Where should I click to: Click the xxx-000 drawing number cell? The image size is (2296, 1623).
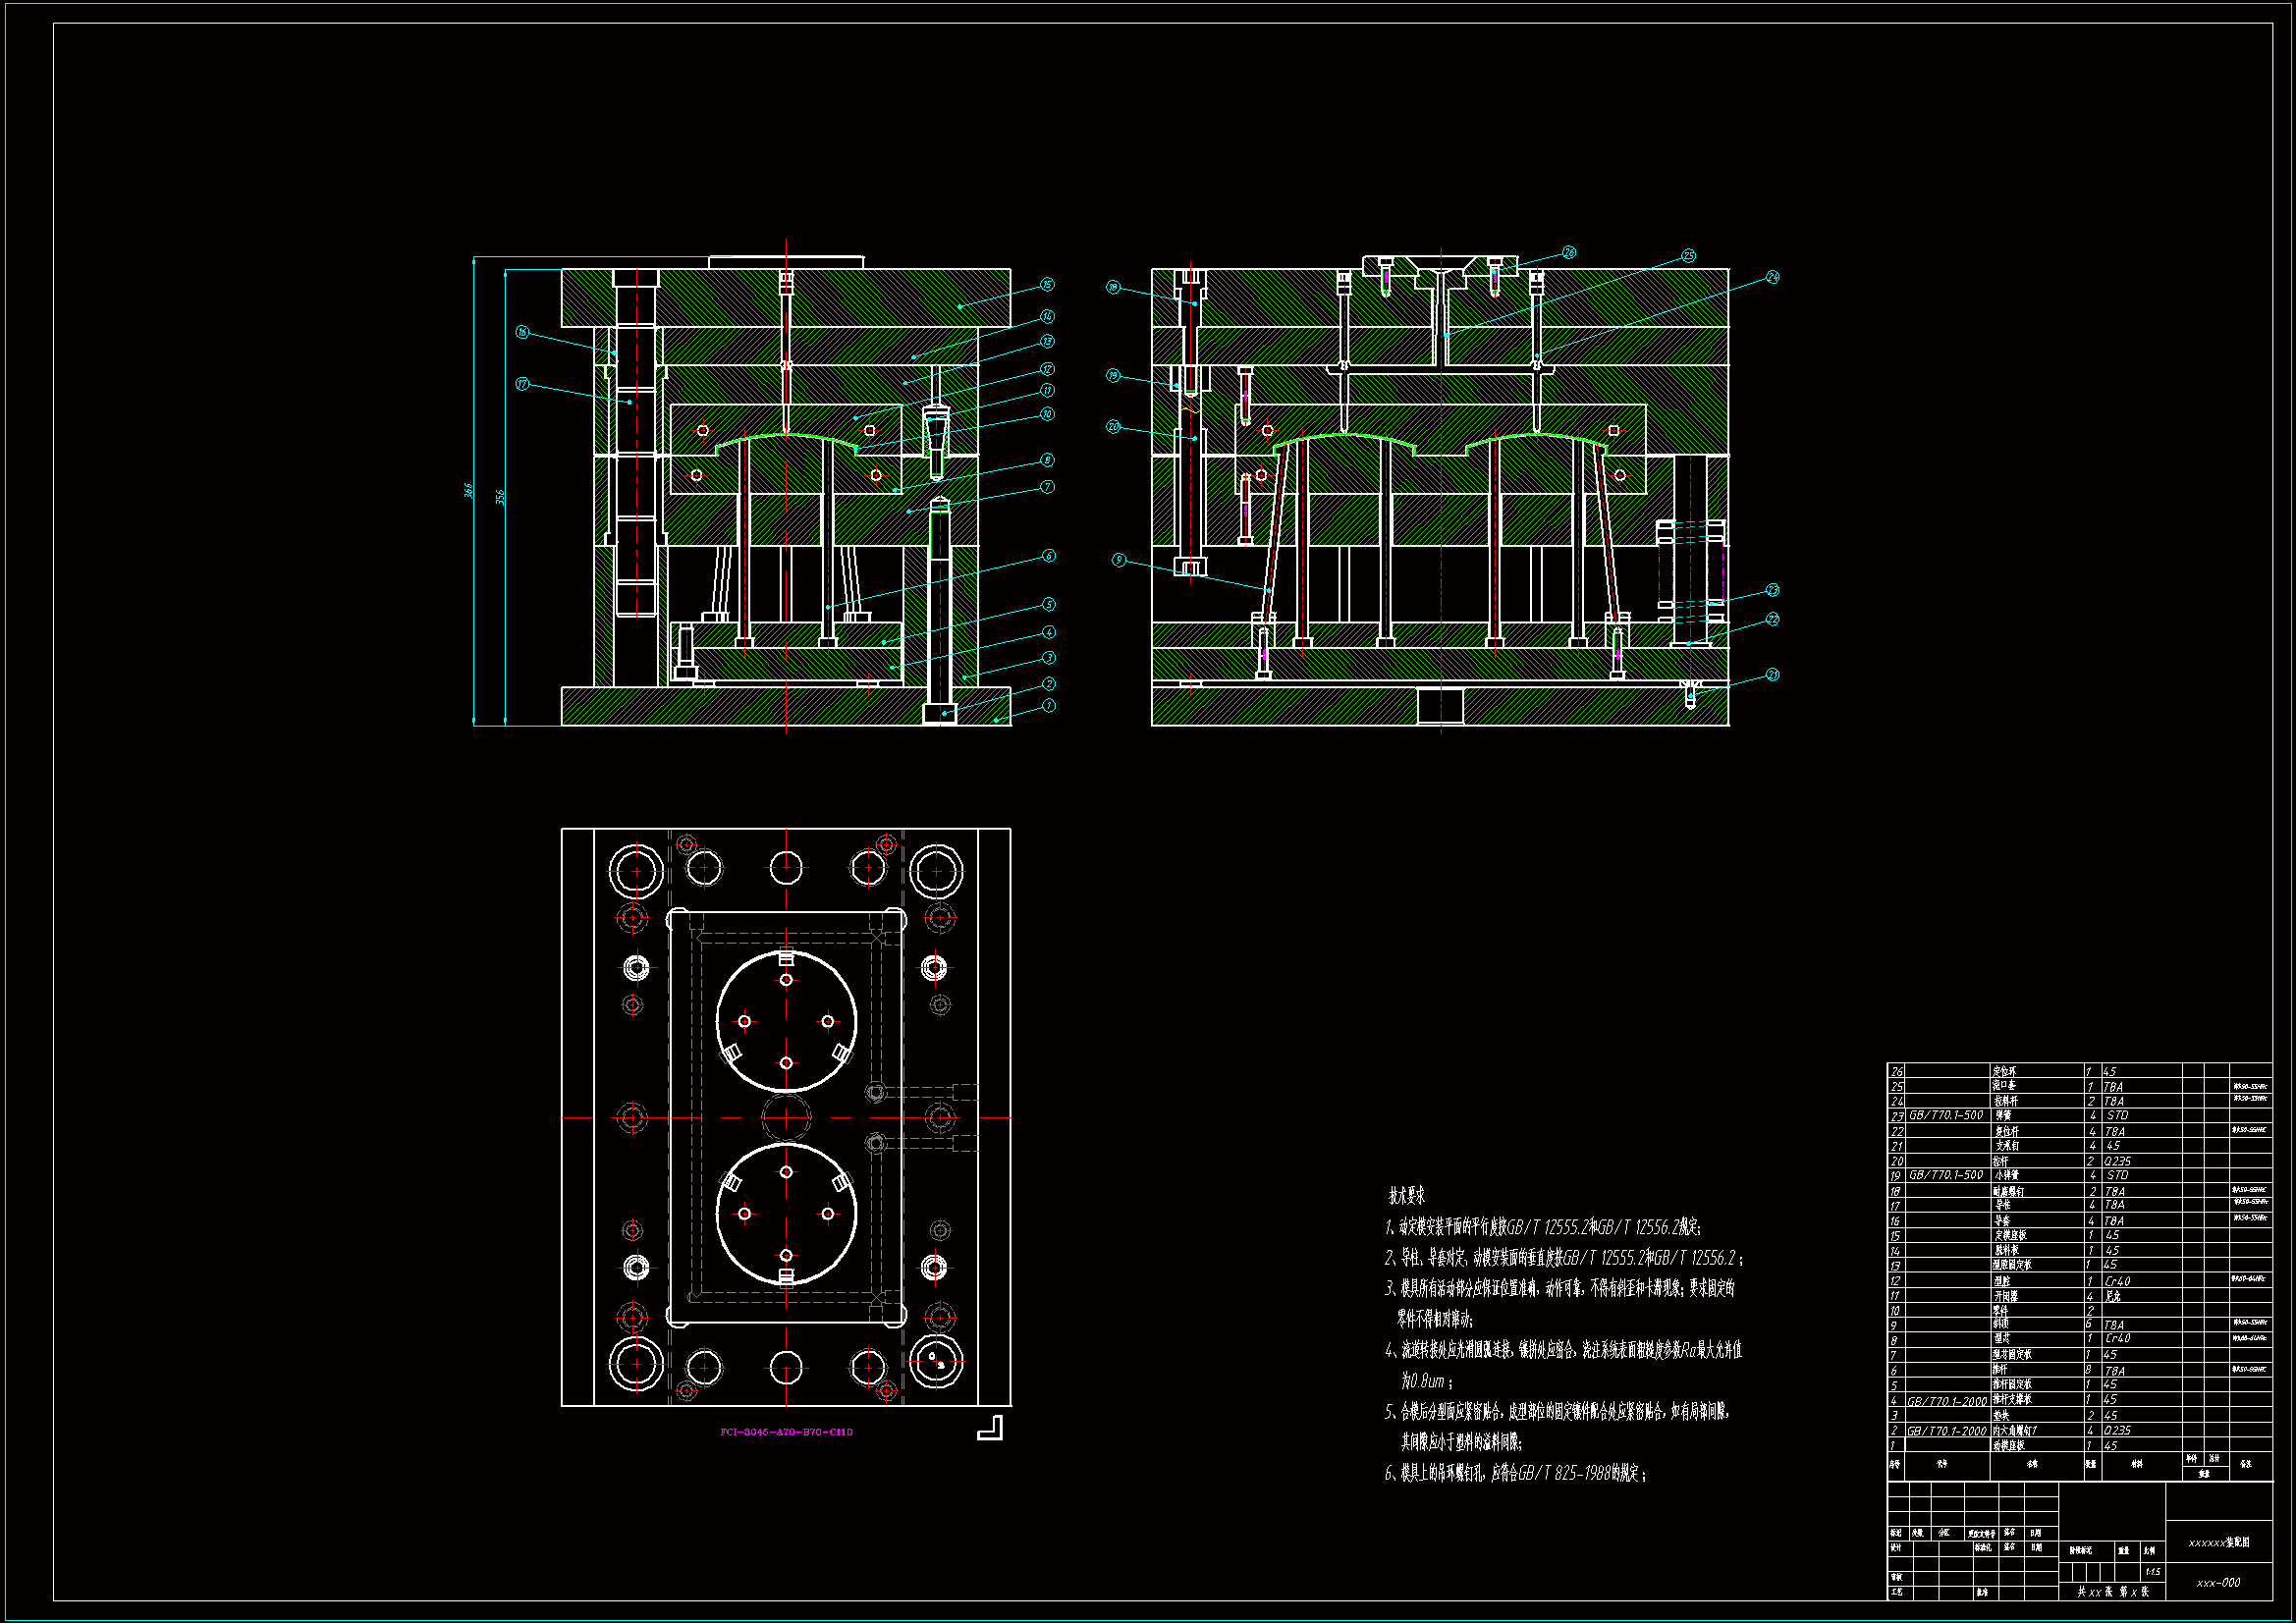point(2218,1583)
